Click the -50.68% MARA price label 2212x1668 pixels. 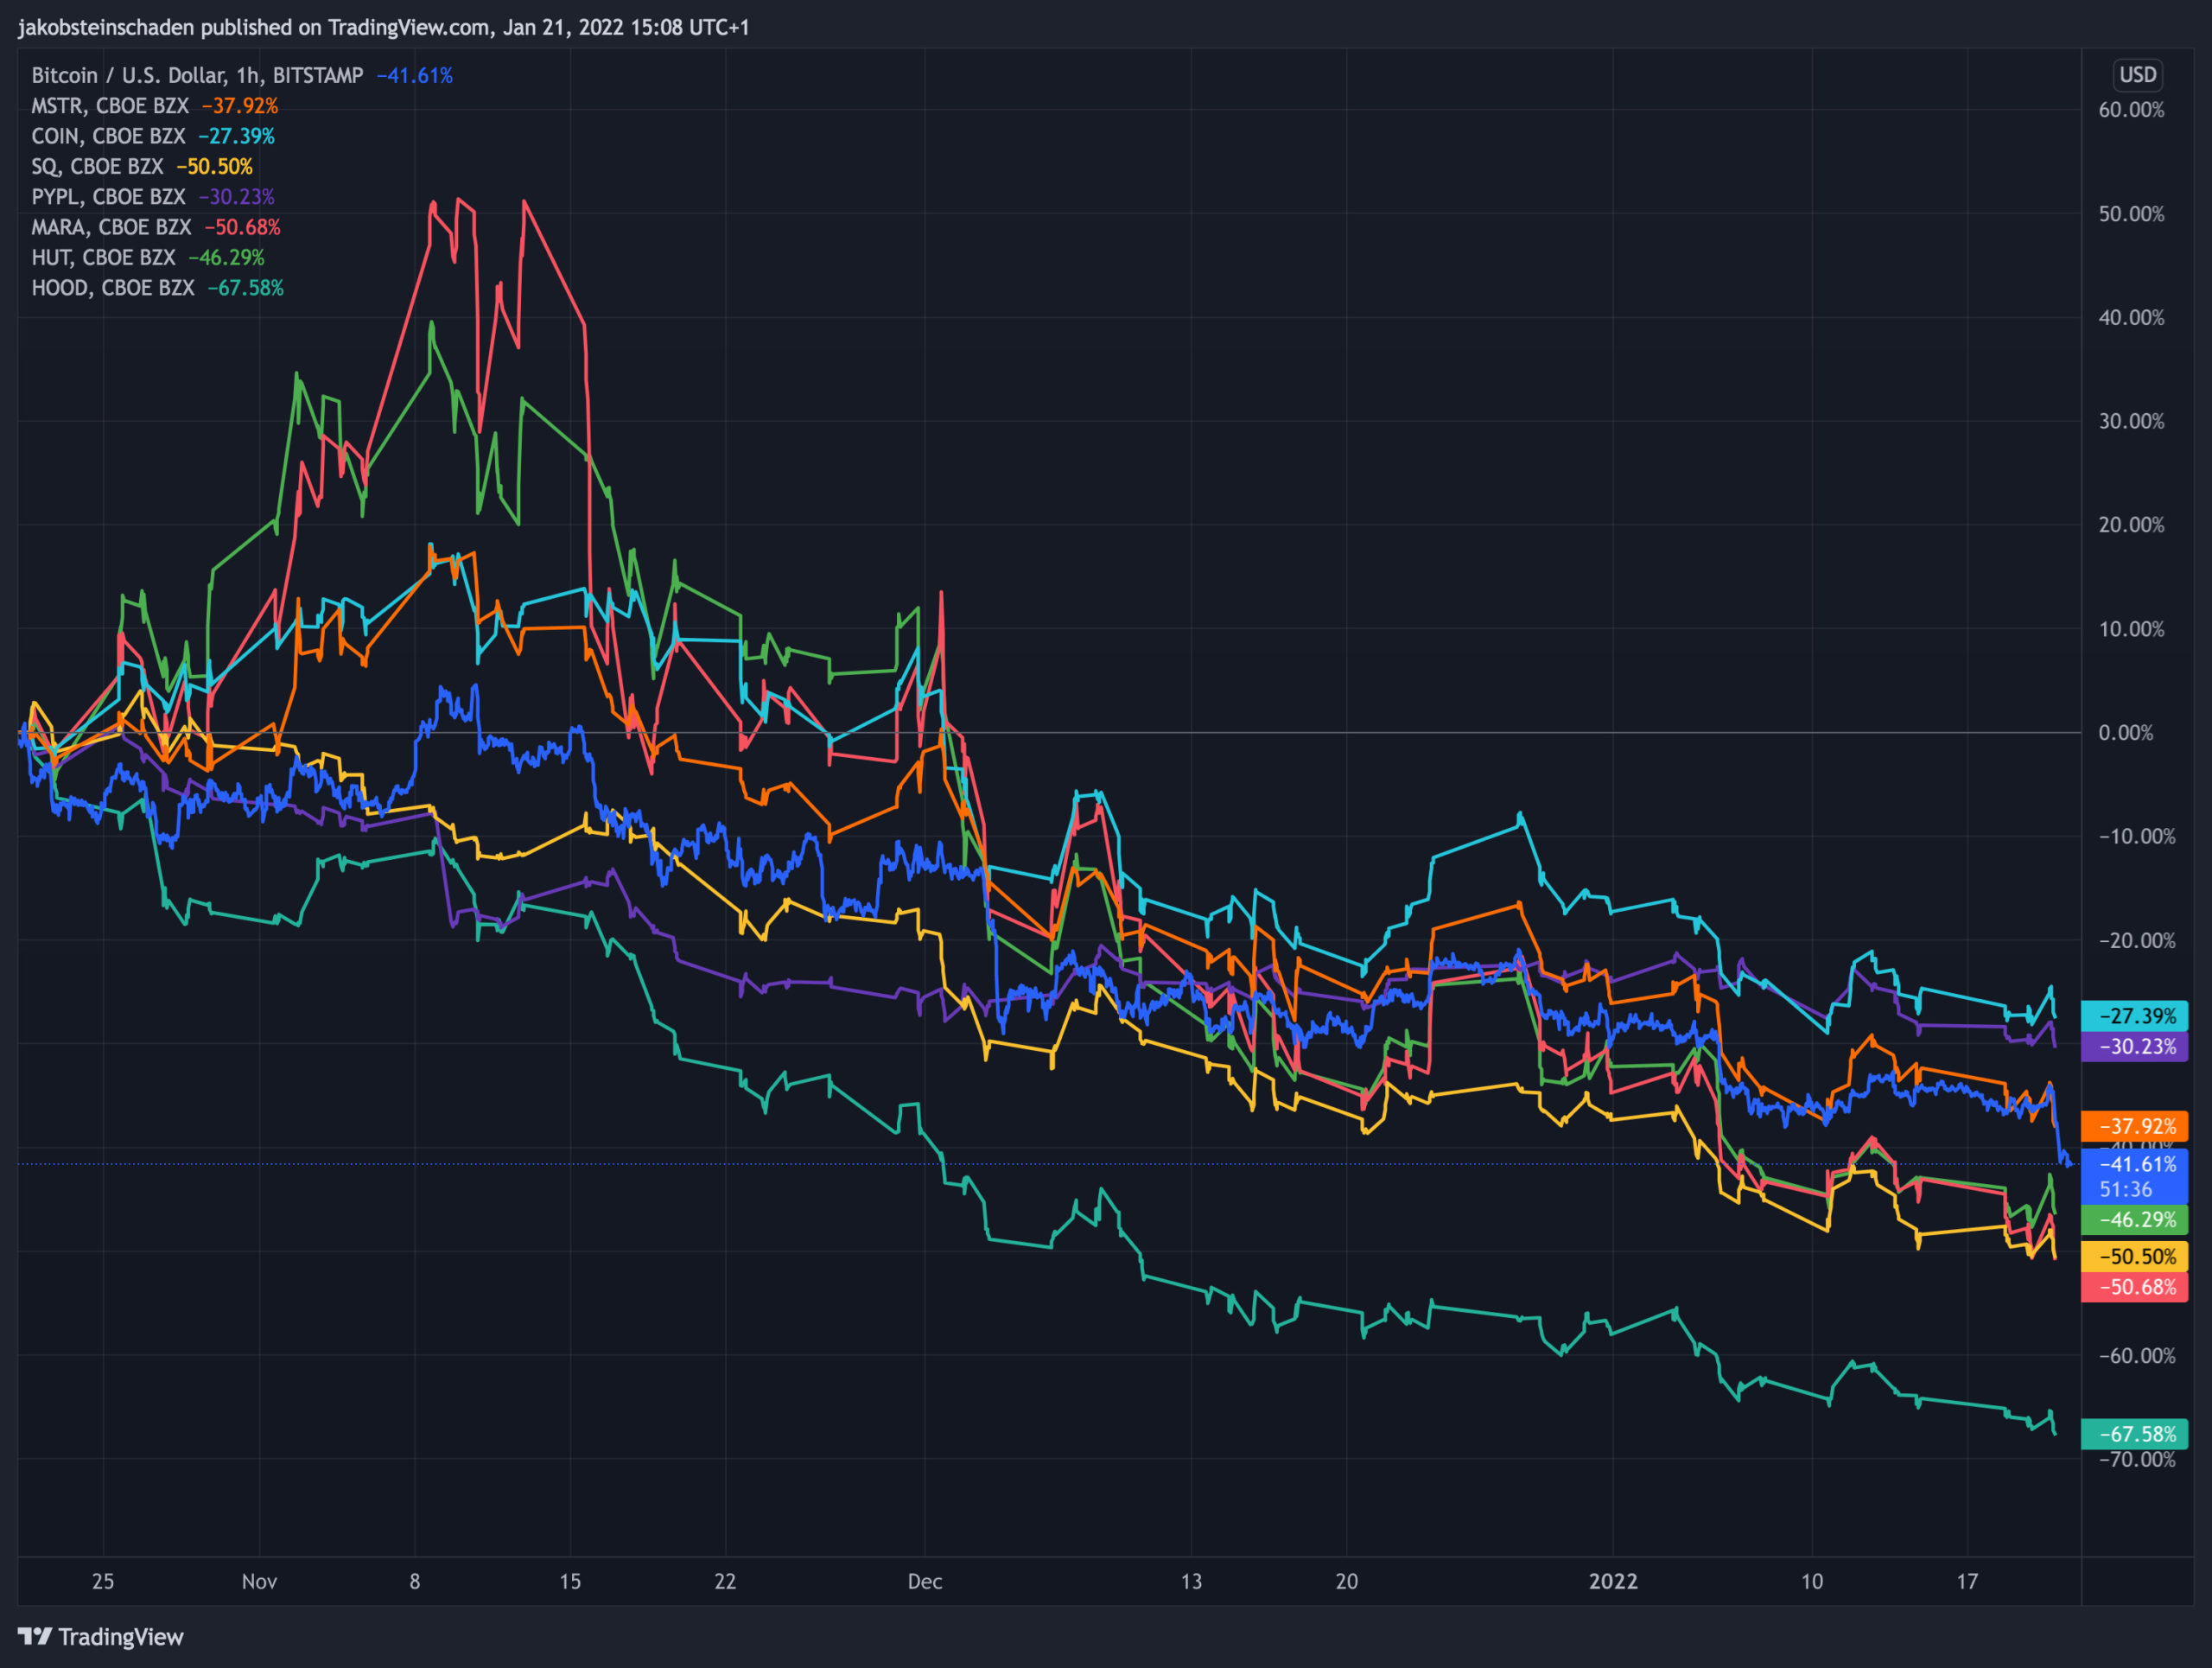click(2134, 1287)
